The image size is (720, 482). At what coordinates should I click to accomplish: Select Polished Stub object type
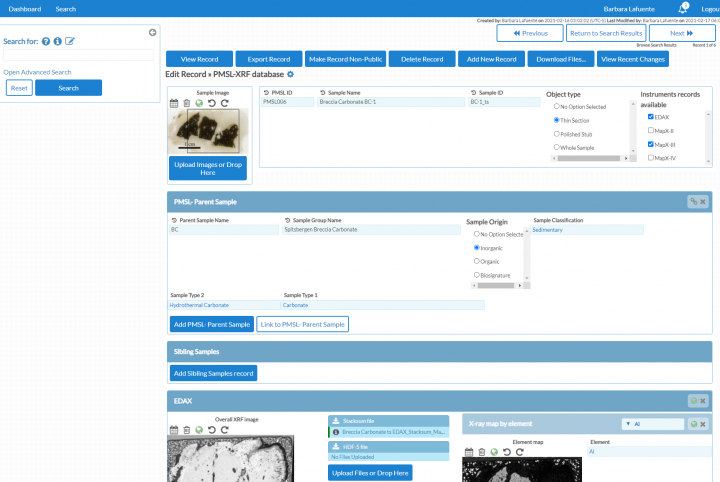557,134
